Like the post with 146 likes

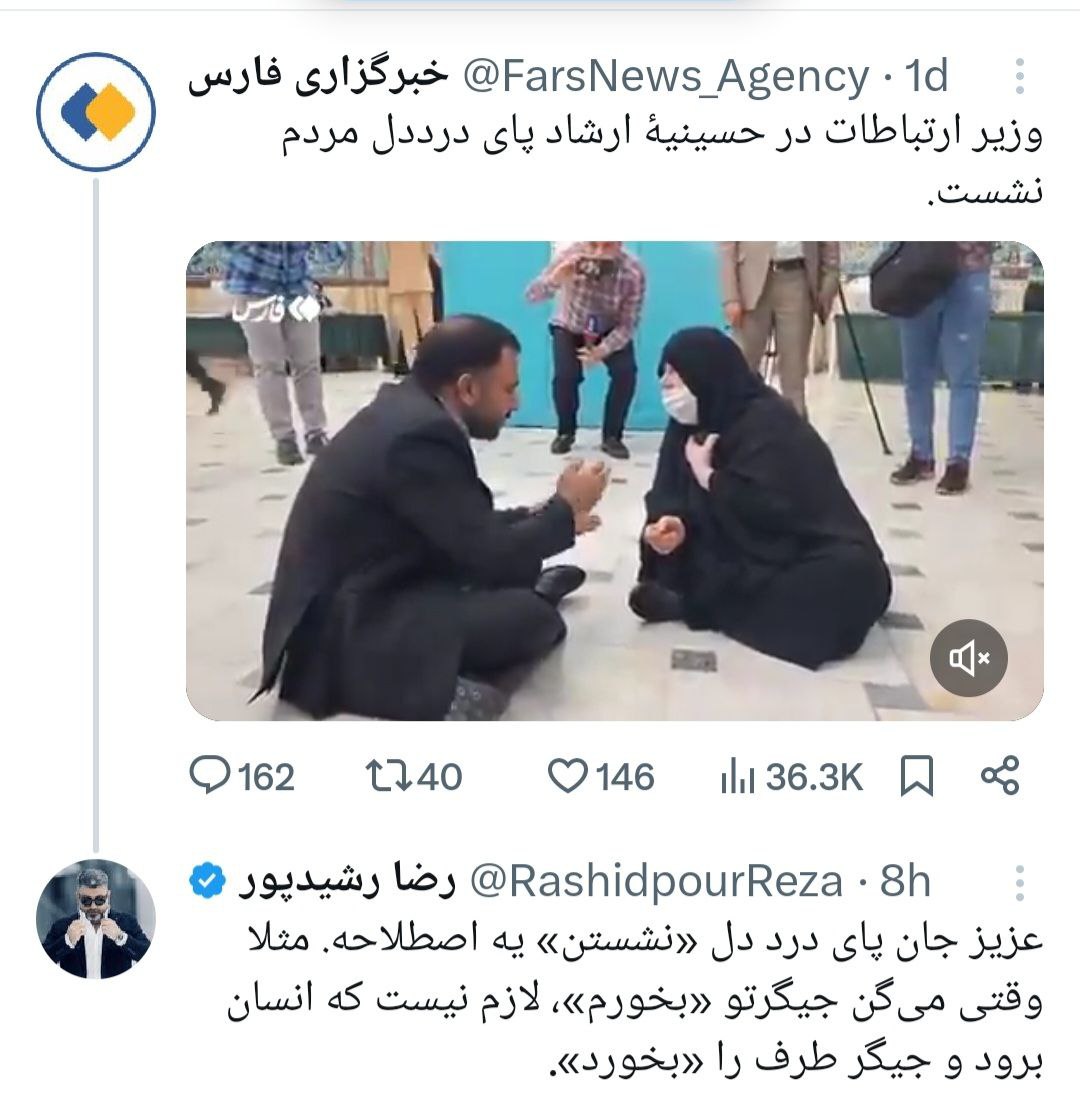pyautogui.click(x=568, y=775)
